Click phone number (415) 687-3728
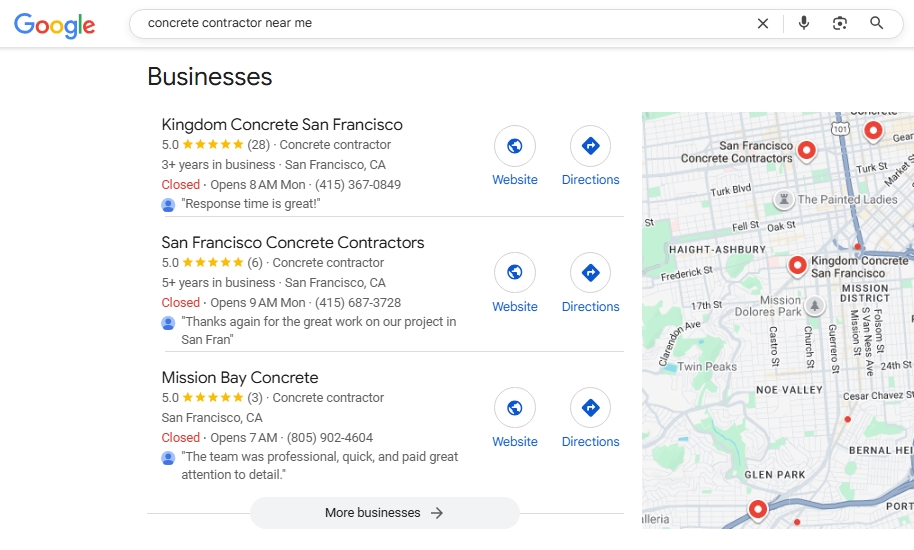The width and height of the screenshot is (914, 550). (358, 303)
